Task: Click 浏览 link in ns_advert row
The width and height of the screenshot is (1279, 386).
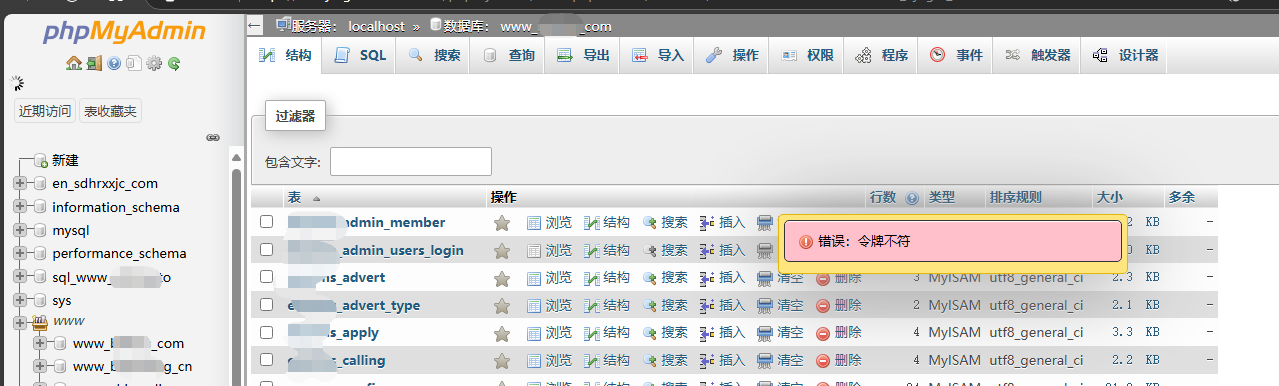Action: pos(558,277)
